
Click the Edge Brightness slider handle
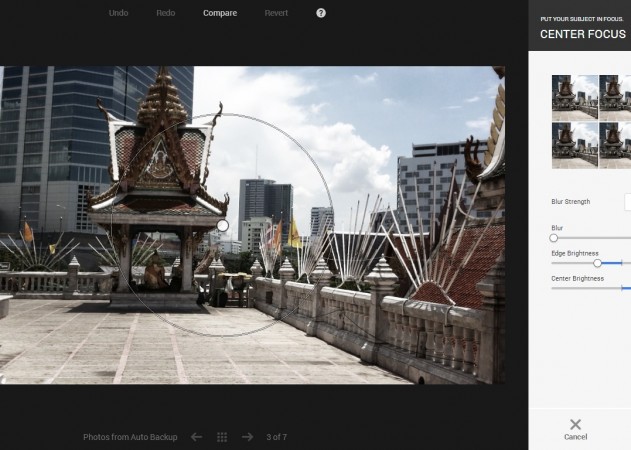coord(597,263)
